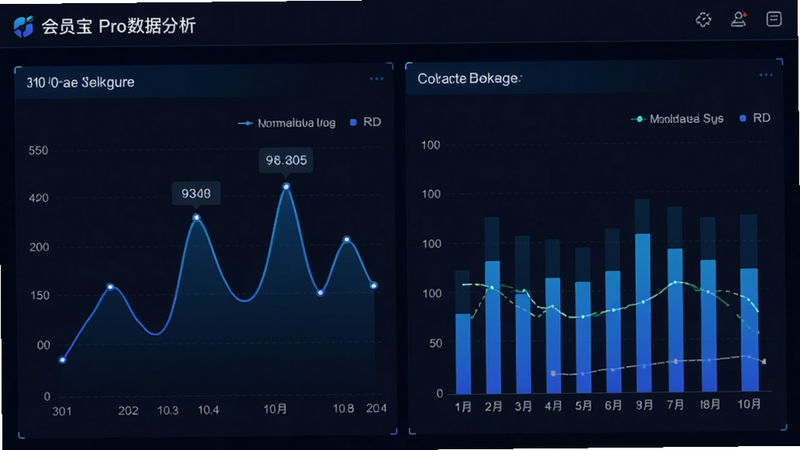The width and height of the screenshot is (800, 450).
Task: Click the 98.305 peak tooltip label
Action: coord(286,160)
